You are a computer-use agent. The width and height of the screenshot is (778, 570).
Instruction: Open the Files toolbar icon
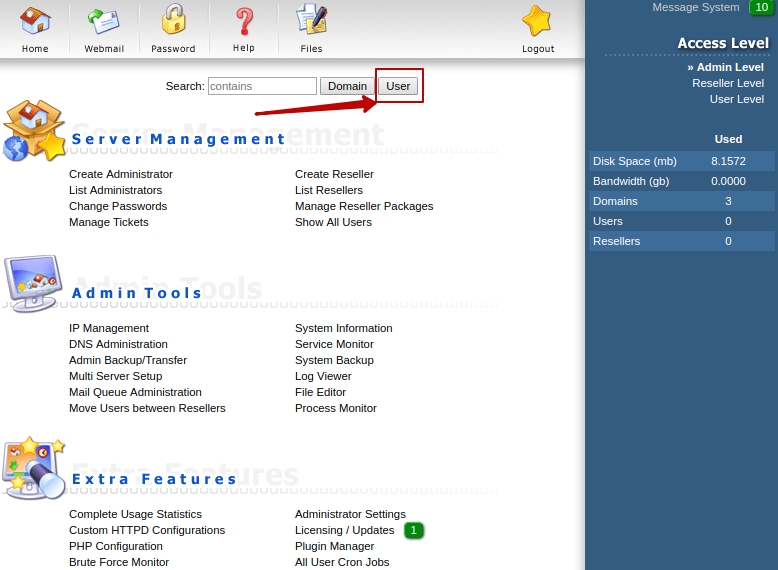311,22
